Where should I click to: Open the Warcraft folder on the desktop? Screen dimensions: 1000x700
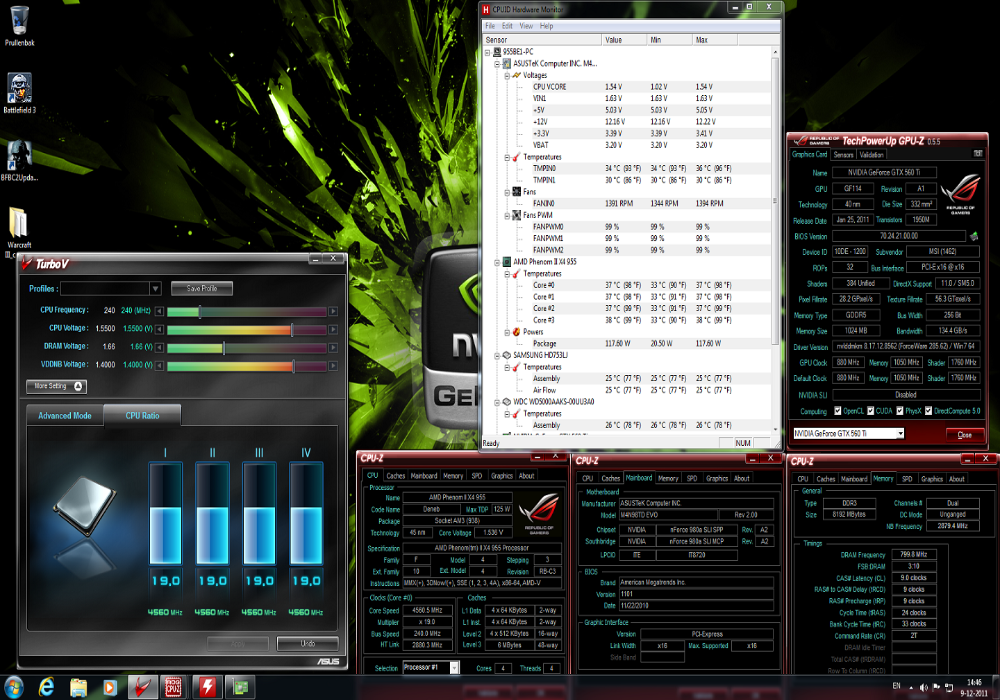tap(19, 231)
